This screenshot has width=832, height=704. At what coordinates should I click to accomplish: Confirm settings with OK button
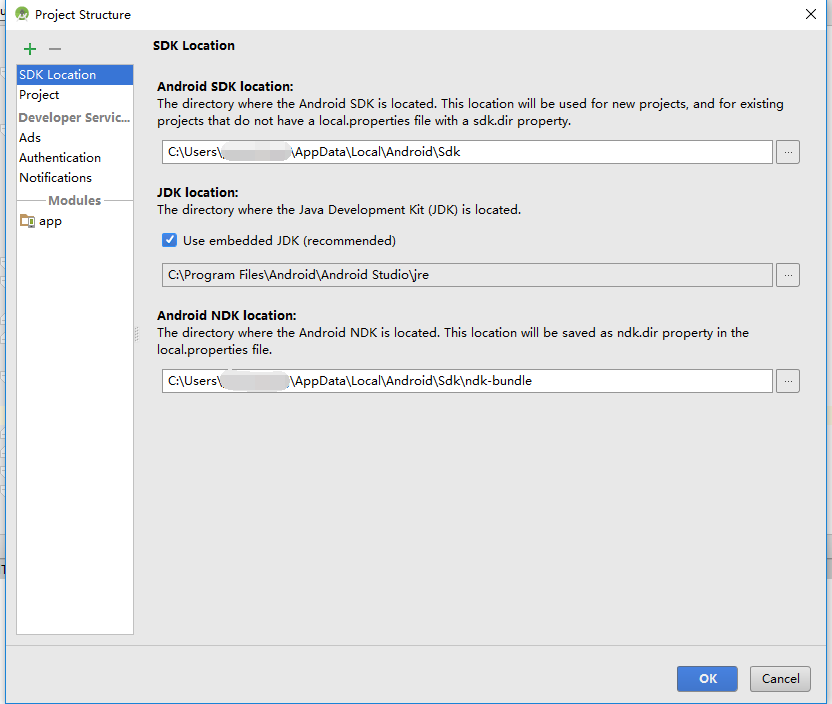click(707, 679)
